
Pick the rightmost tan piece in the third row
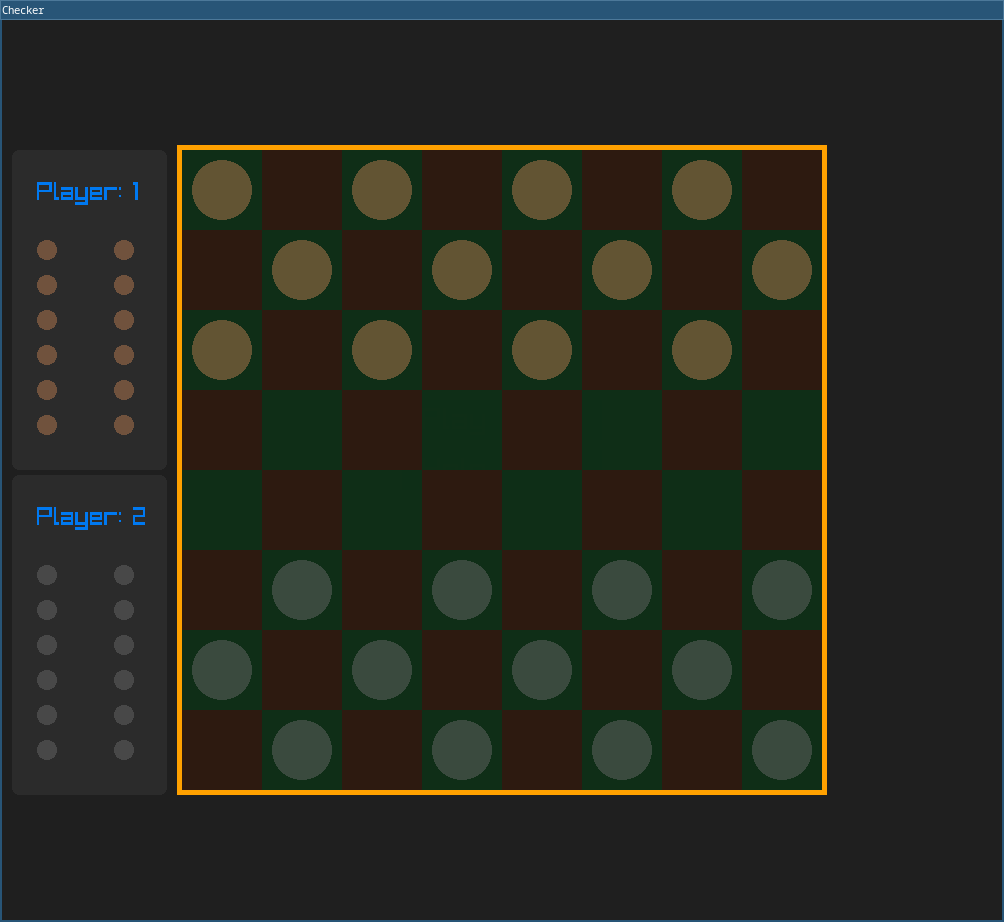pos(702,350)
